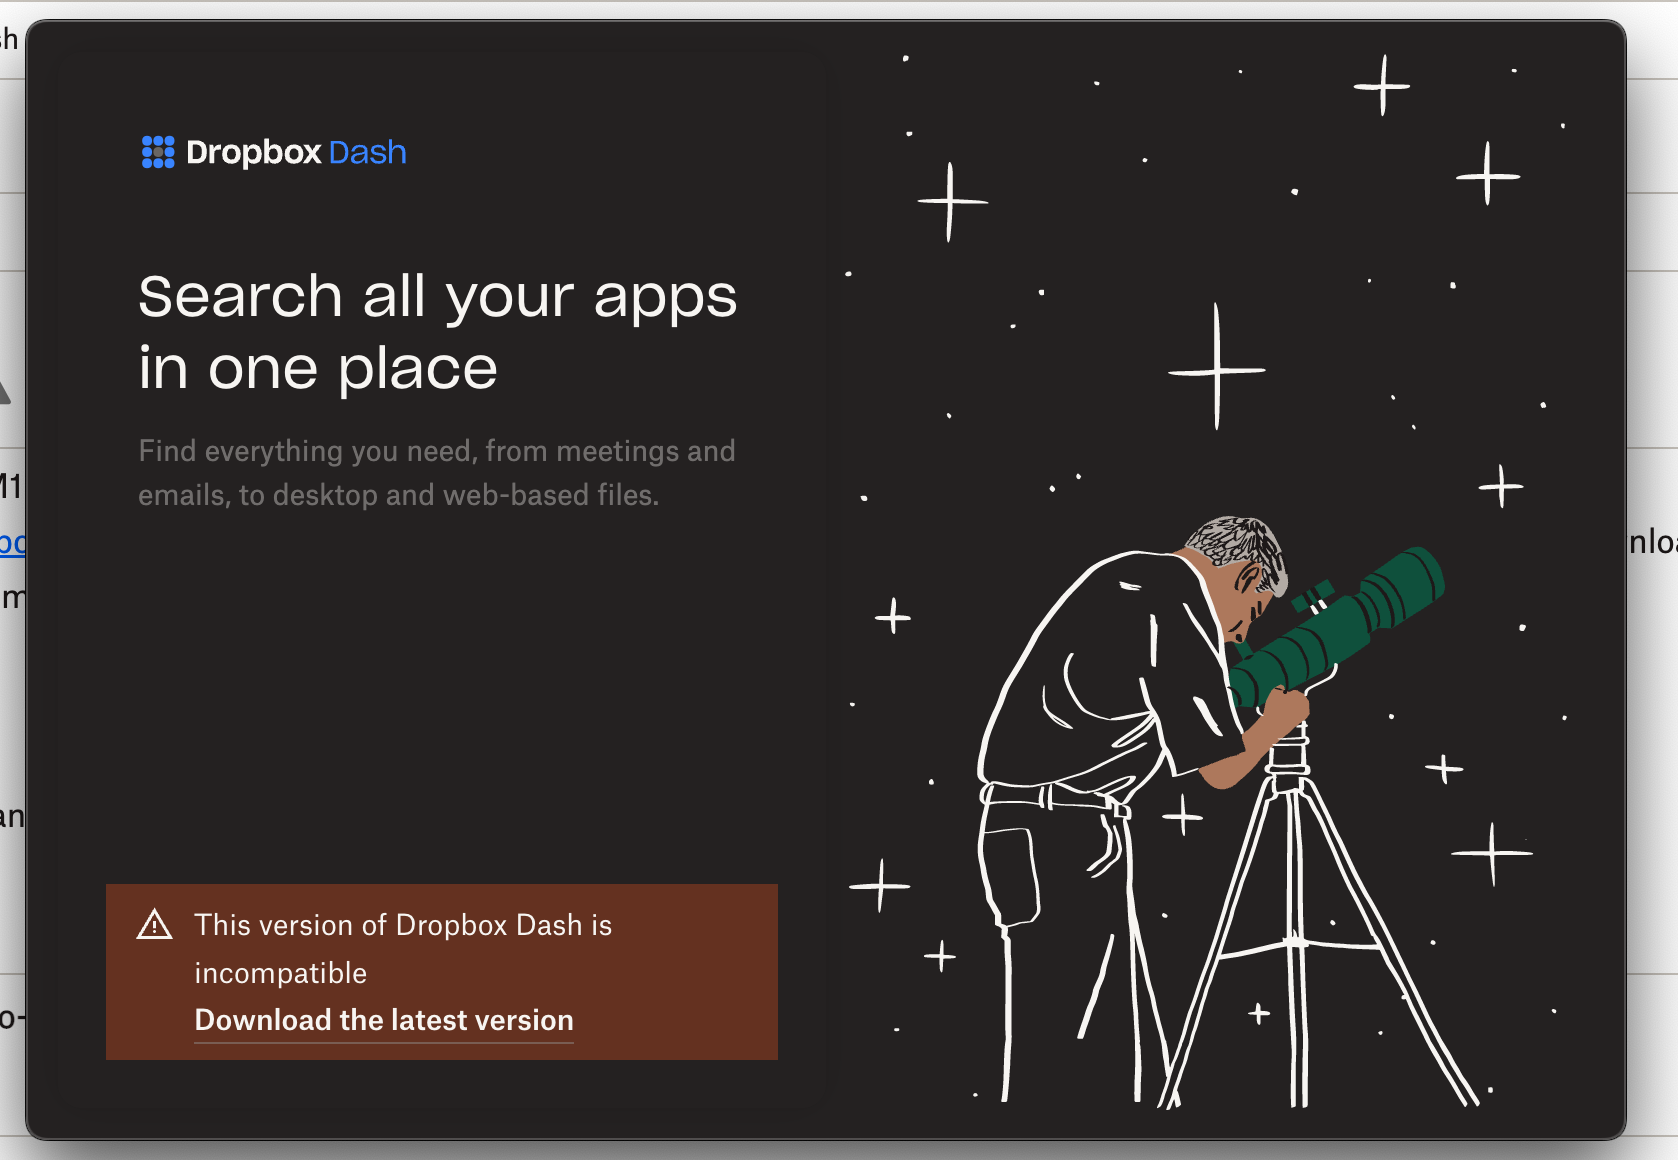Click the Search all your apps heading
This screenshot has width=1678, height=1160.
tap(437, 330)
